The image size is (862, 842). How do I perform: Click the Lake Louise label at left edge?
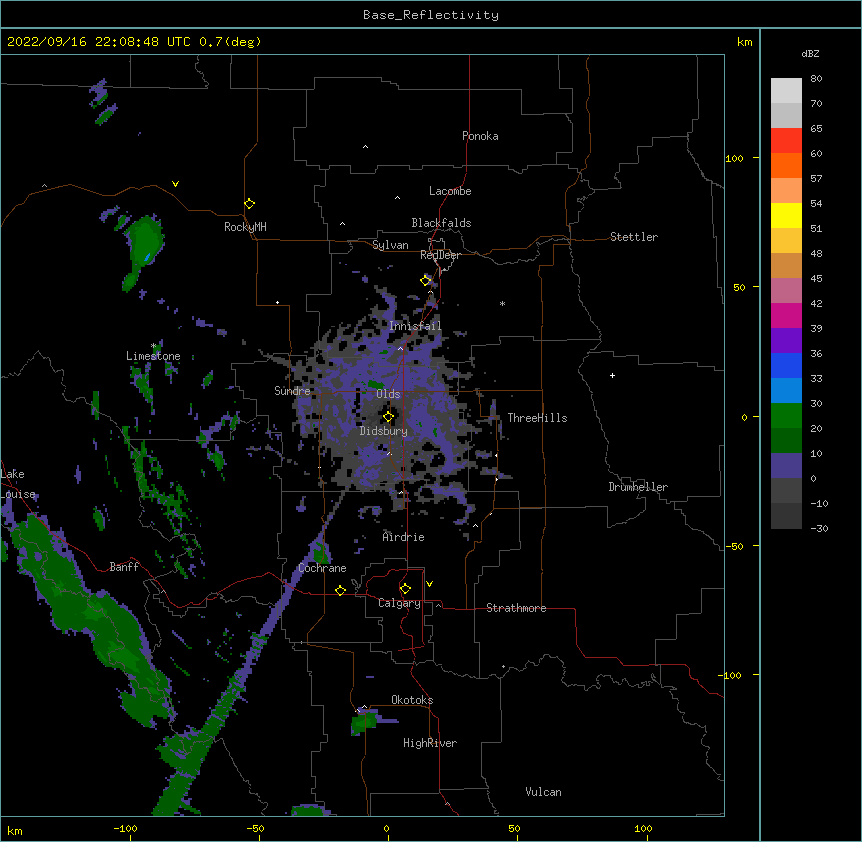pos(18,484)
